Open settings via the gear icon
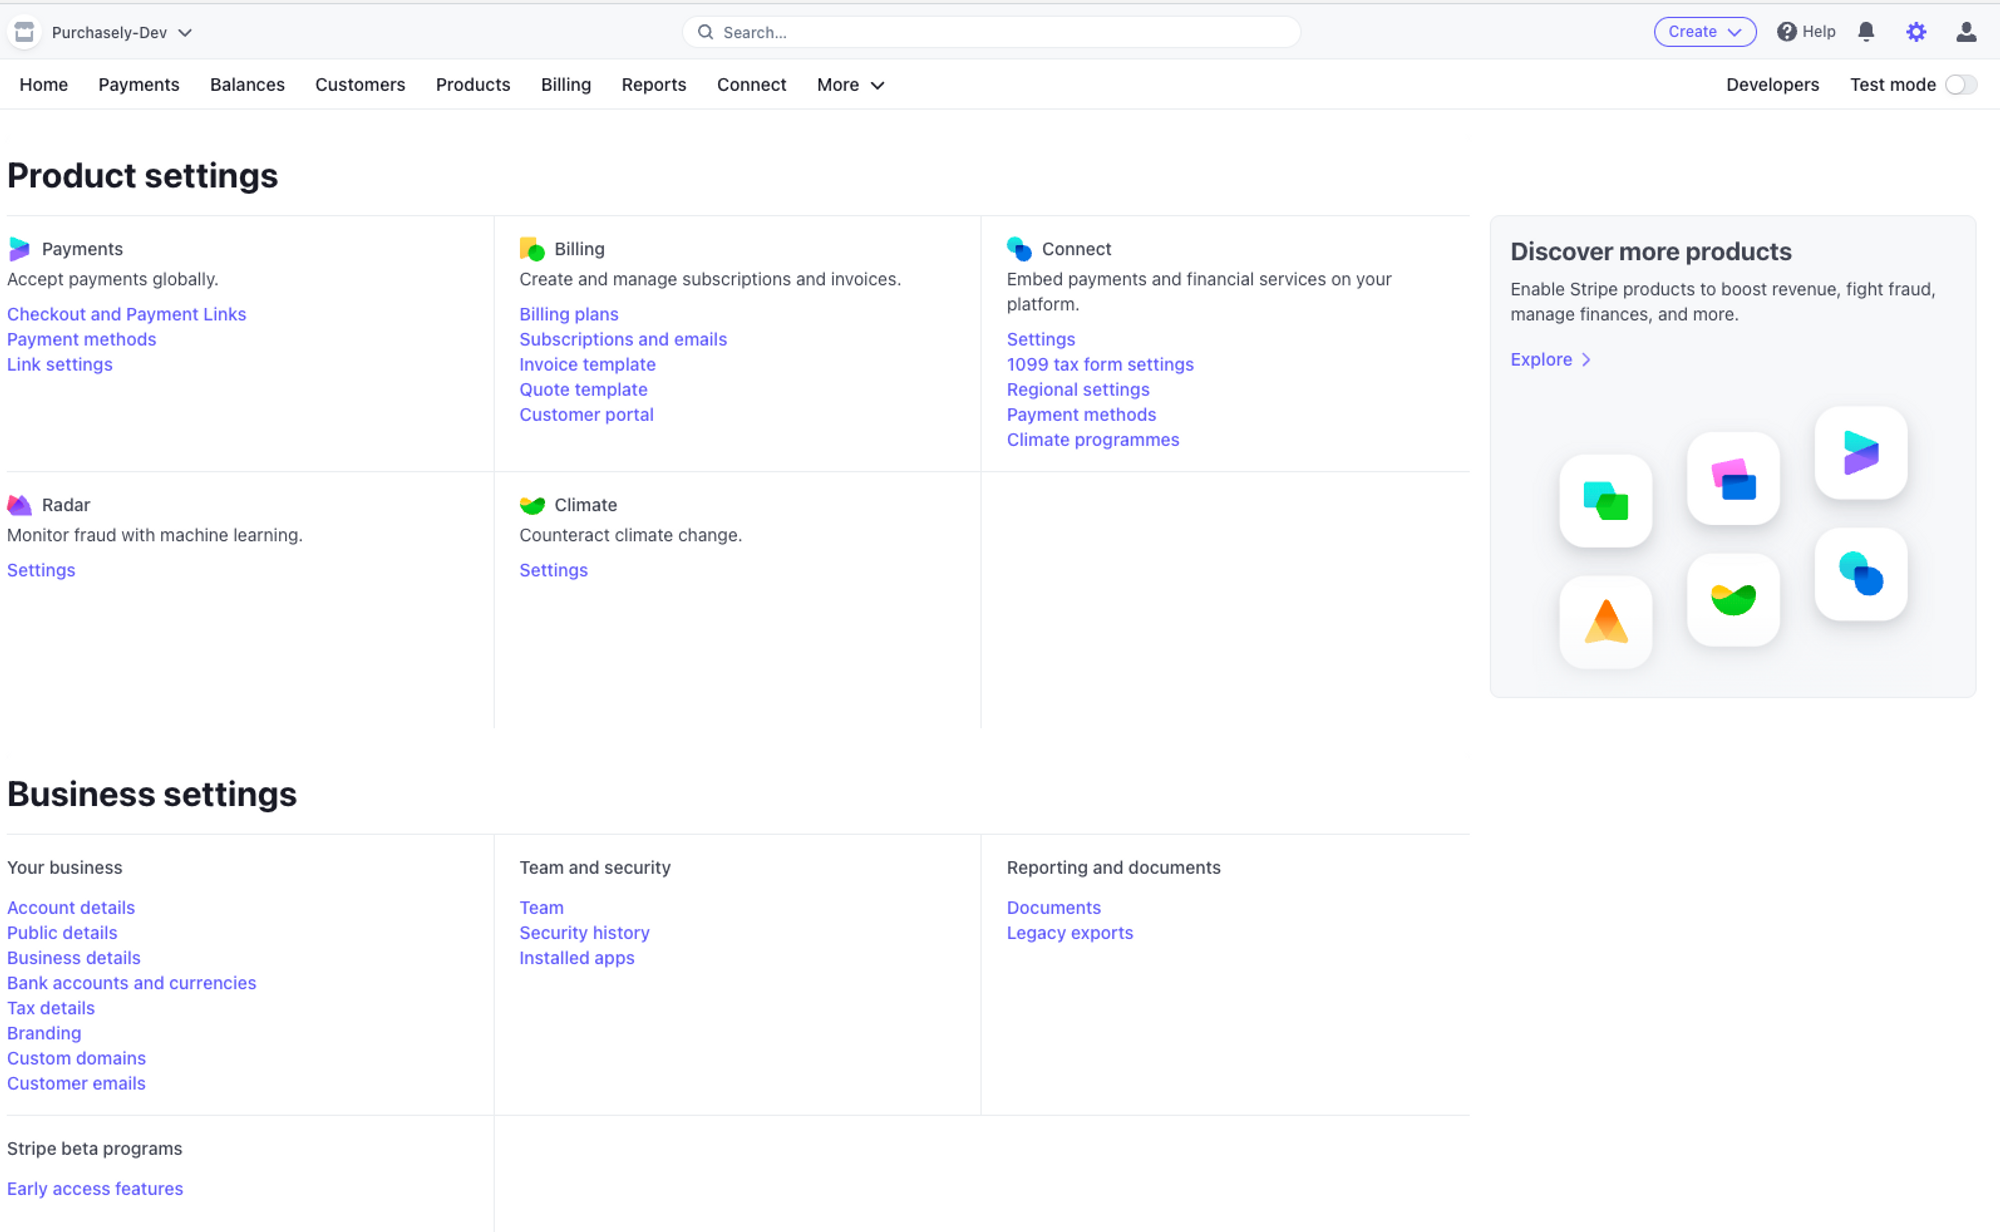The image size is (2000, 1232). 1916,32
